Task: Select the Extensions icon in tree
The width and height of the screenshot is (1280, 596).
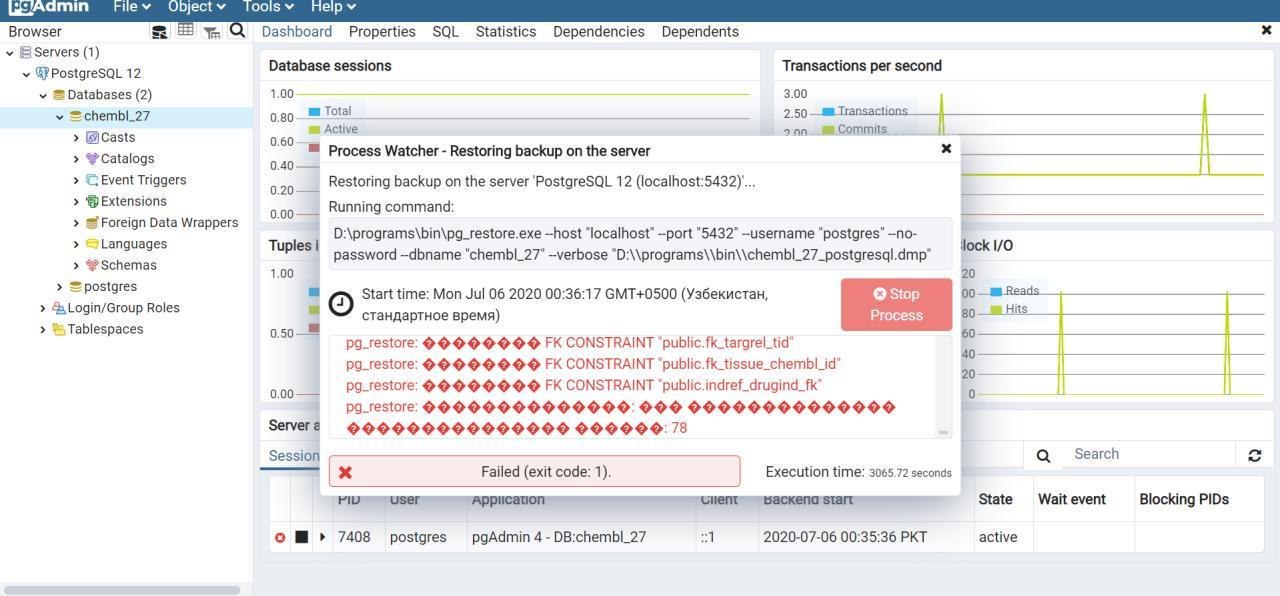Action: pyautogui.click(x=92, y=201)
